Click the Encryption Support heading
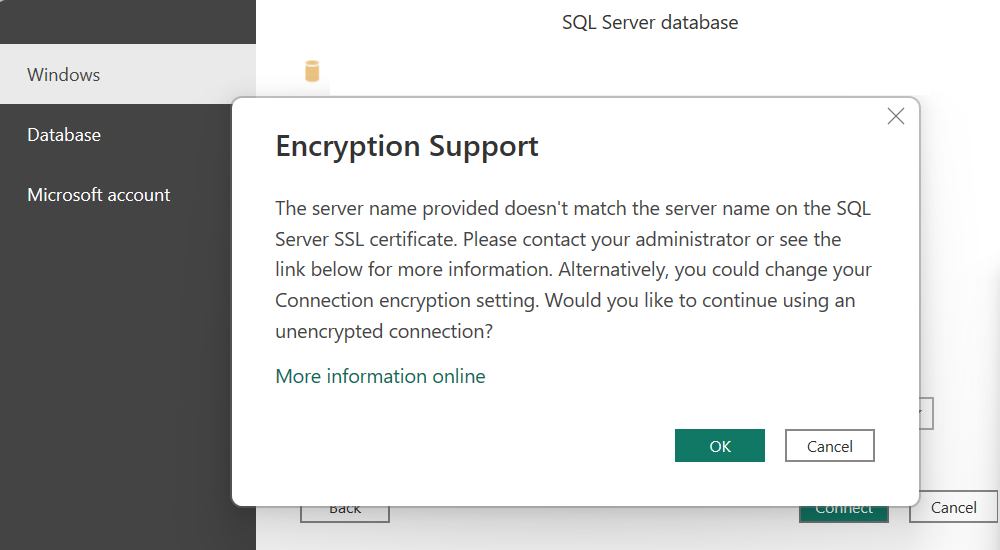The image size is (1000, 550). point(407,147)
